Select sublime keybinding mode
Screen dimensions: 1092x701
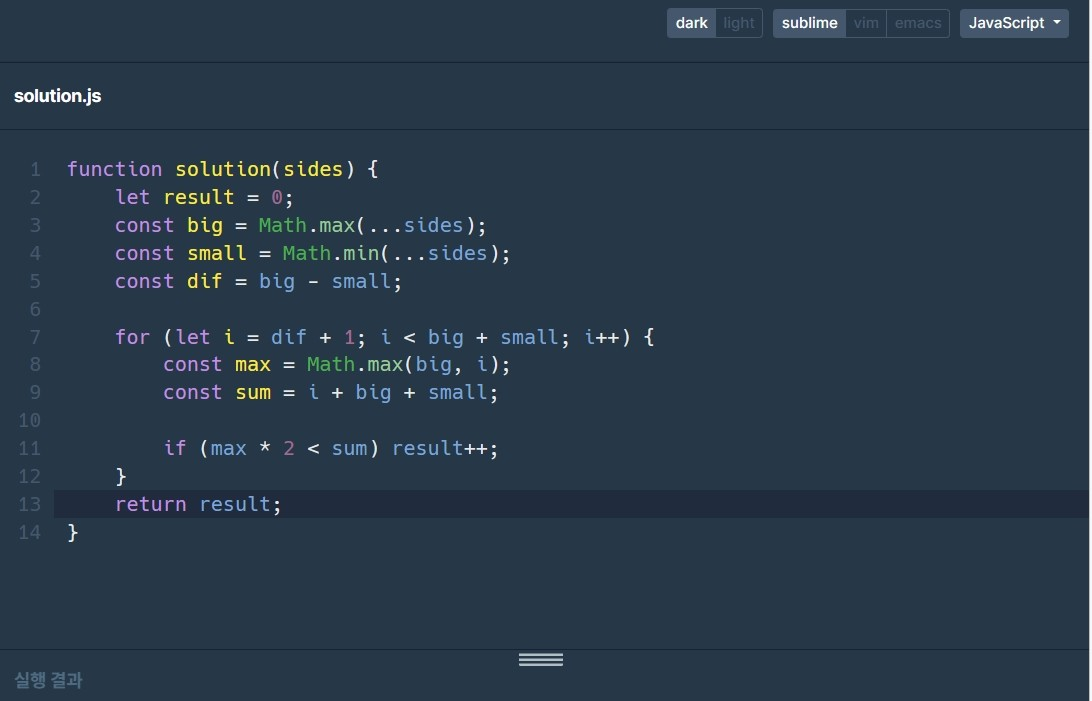point(809,23)
